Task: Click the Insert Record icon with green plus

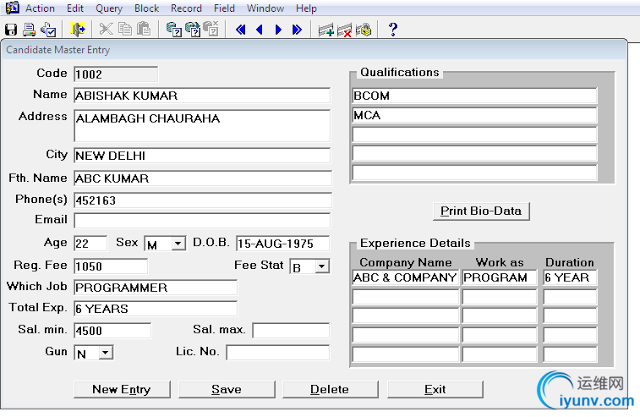Action: 326,29
